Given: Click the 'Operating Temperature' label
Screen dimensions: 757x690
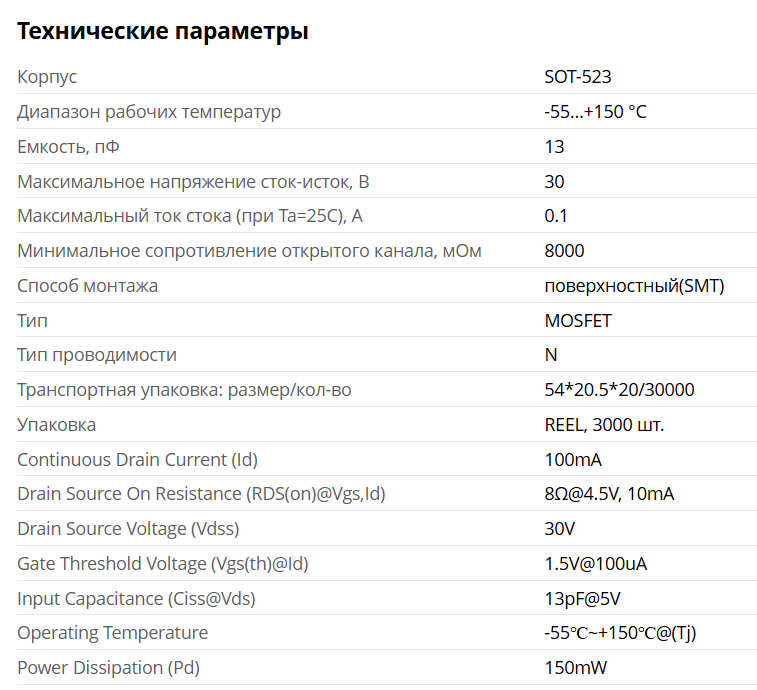Looking at the screenshot, I should pyautogui.click(x=113, y=633).
